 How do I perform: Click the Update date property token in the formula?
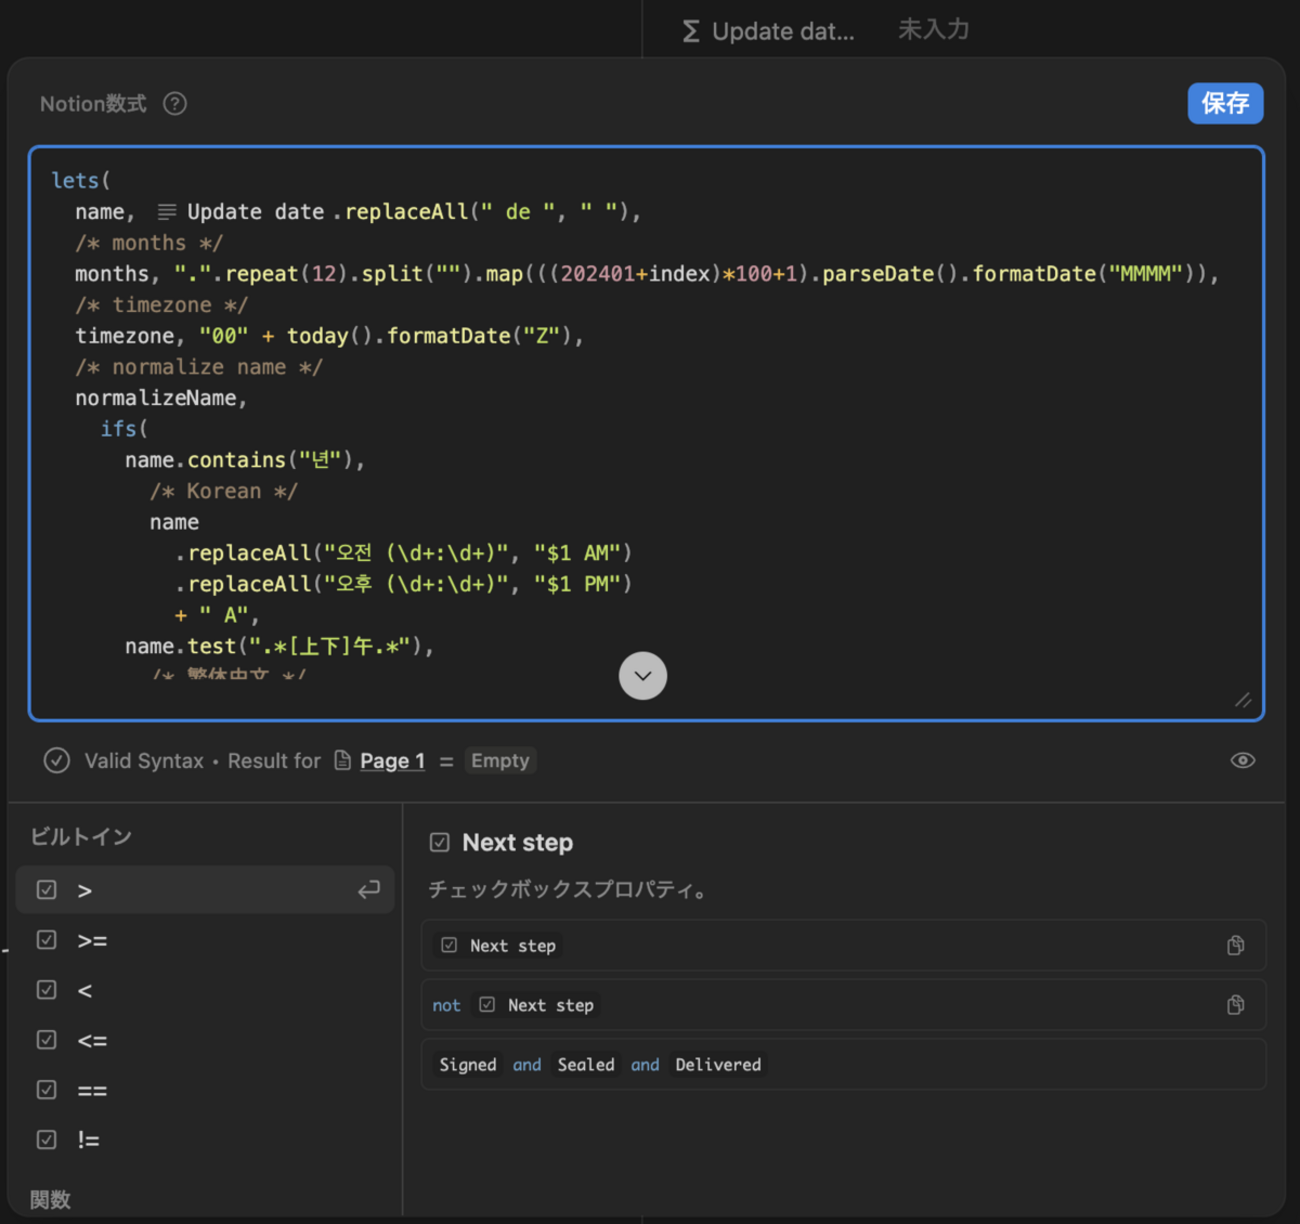pos(241,212)
